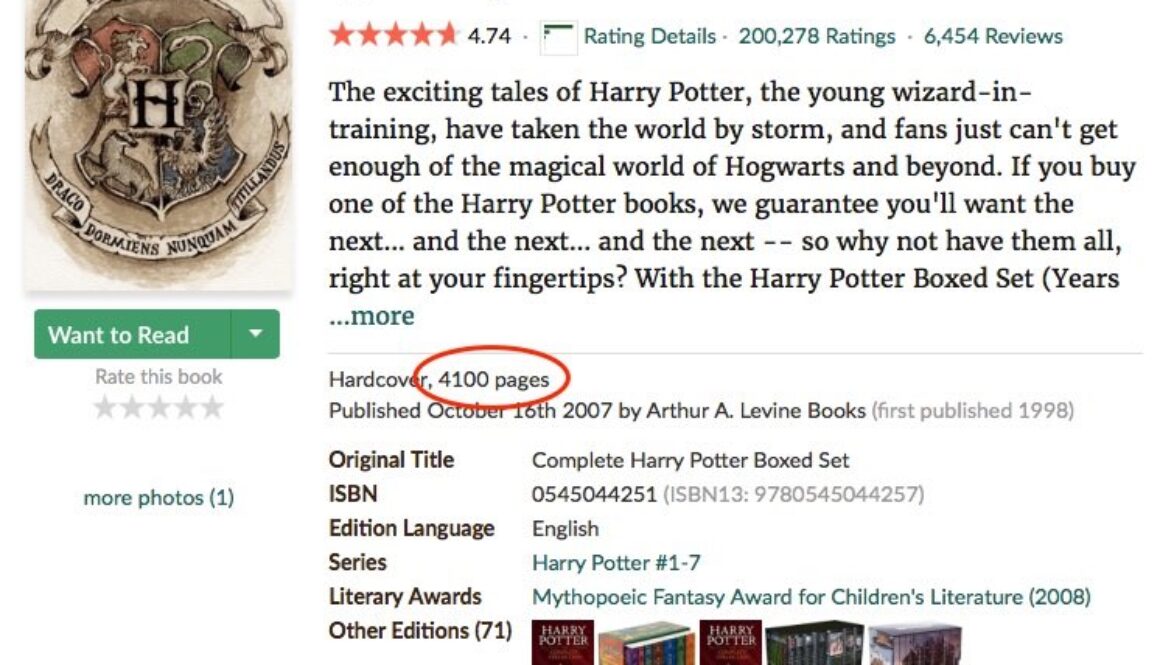The width and height of the screenshot is (1160, 665).
Task: Rate this book three stars
Action: [158, 407]
